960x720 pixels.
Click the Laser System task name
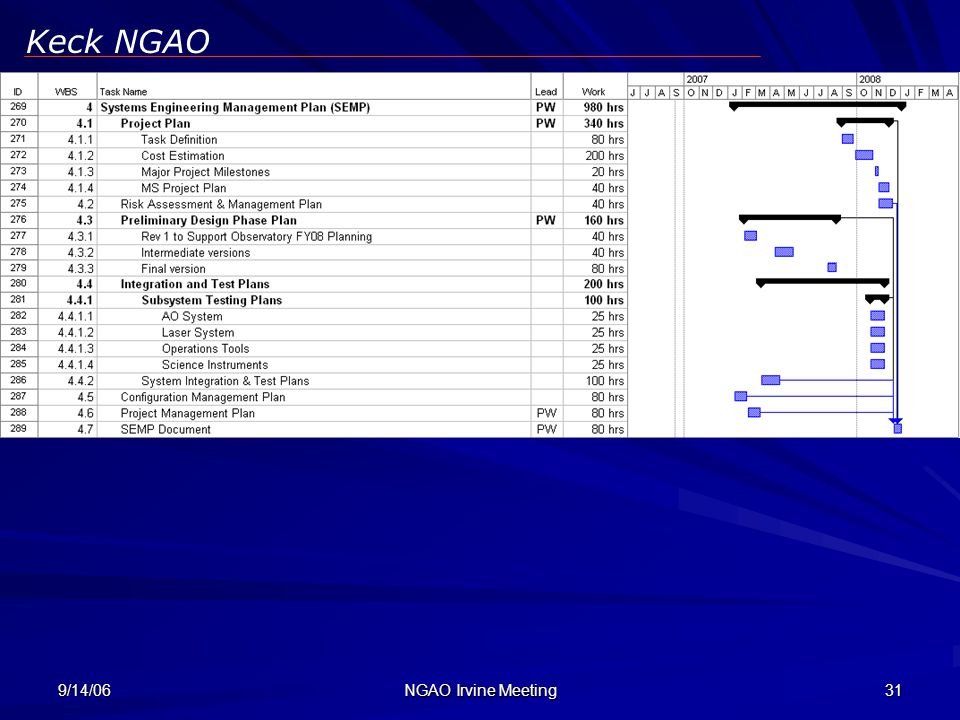[198, 332]
